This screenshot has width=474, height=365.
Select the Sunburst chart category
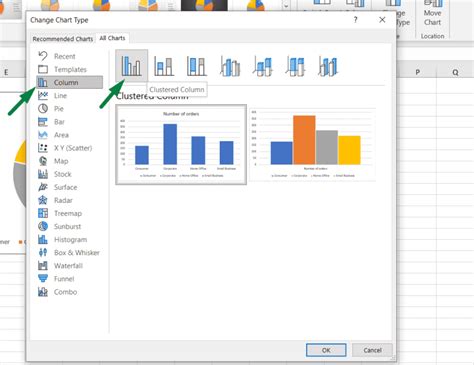coord(69,226)
